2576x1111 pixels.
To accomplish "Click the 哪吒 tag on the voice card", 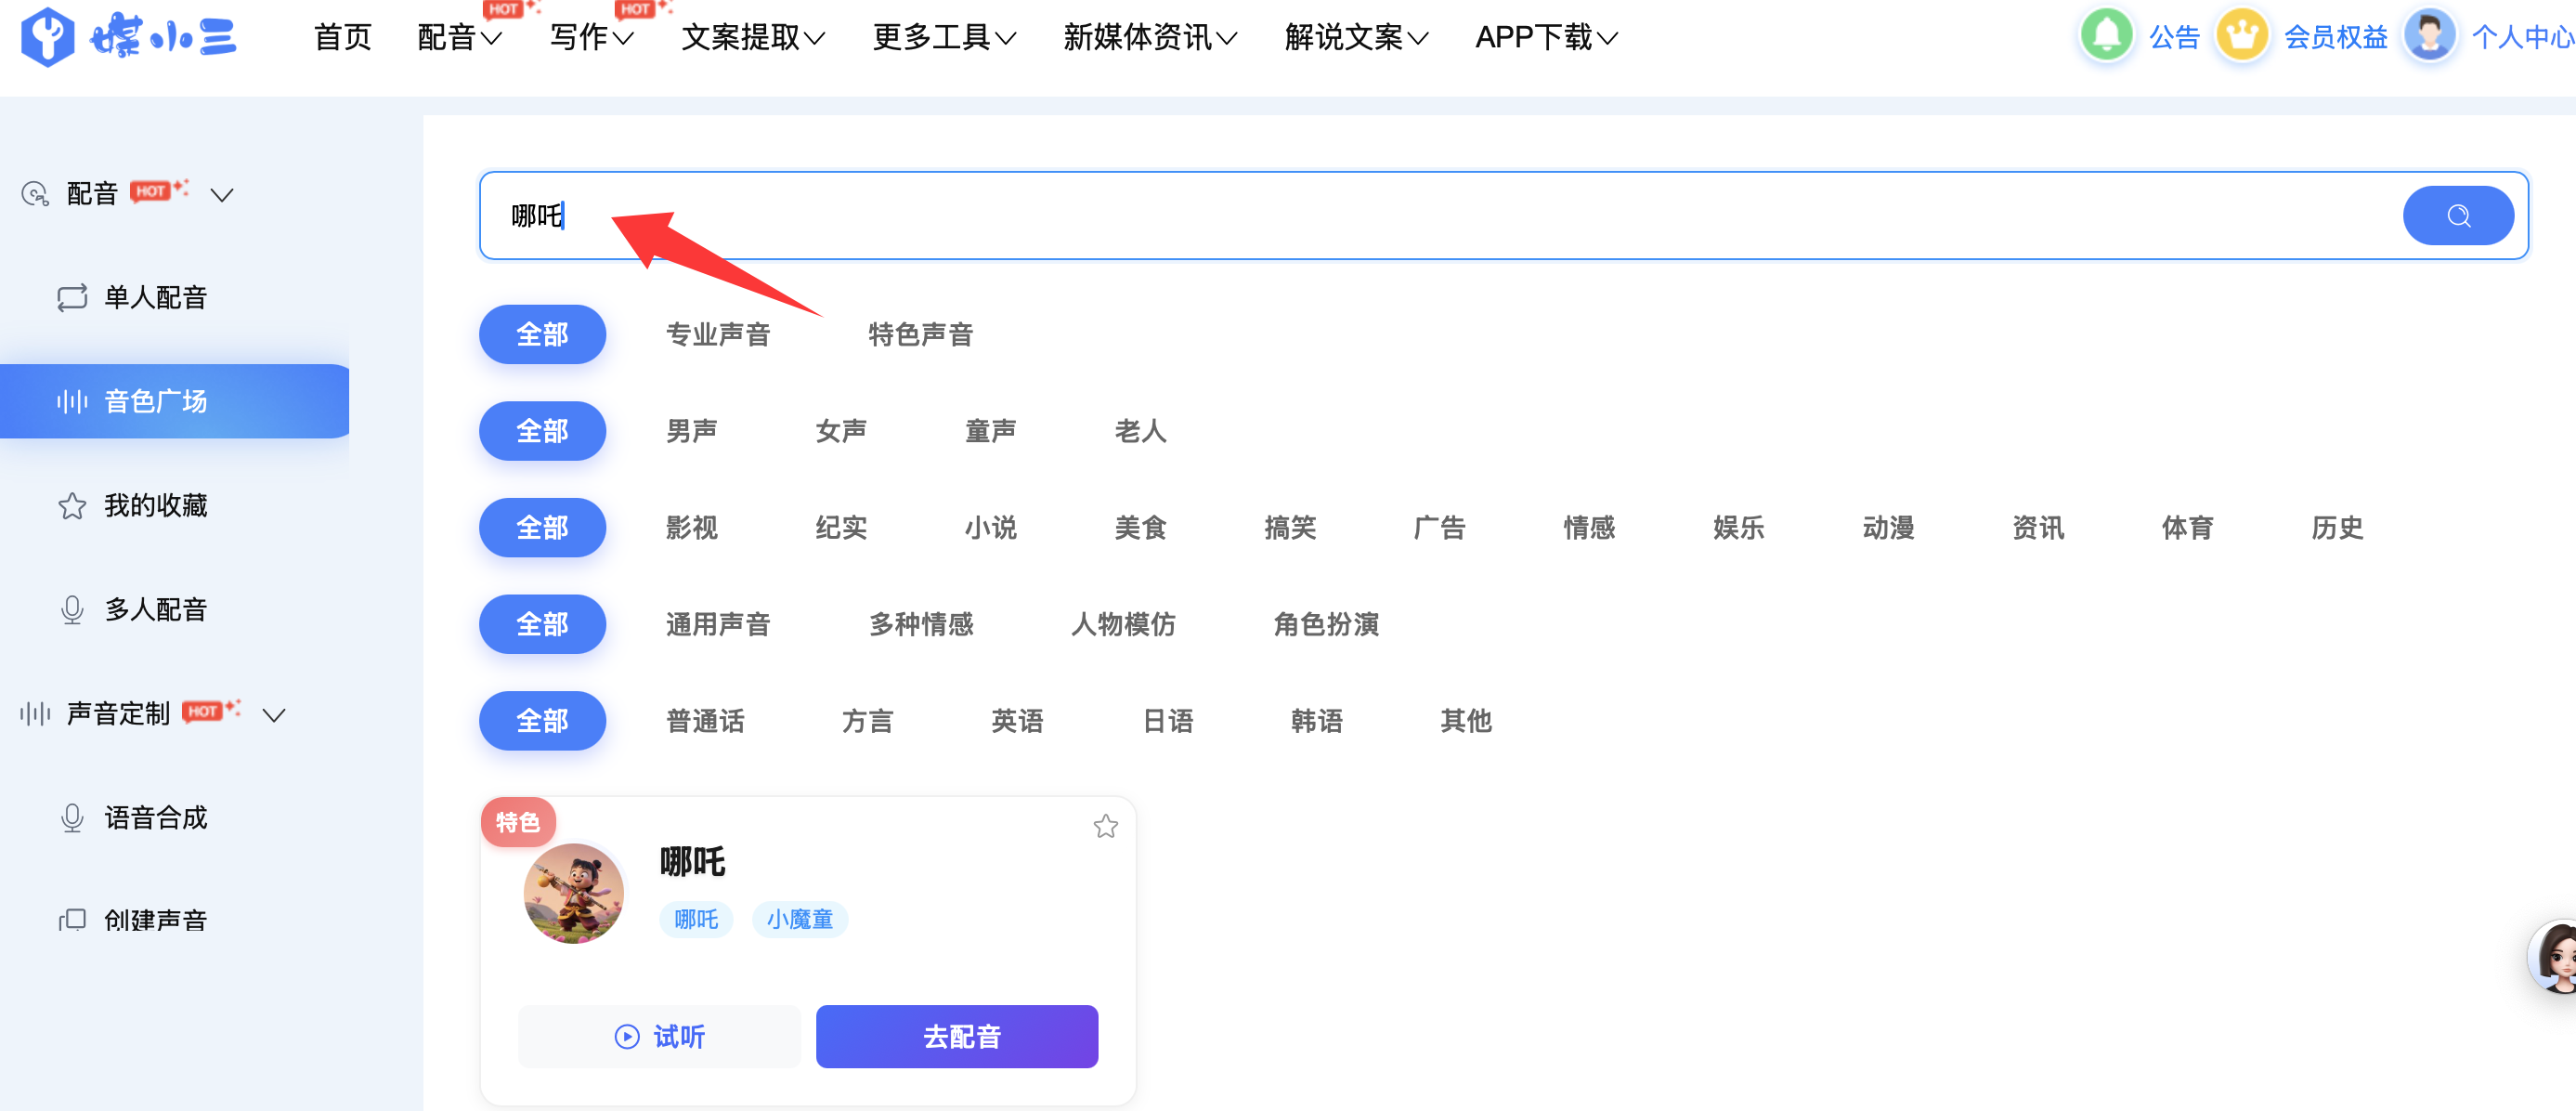I will click(696, 919).
